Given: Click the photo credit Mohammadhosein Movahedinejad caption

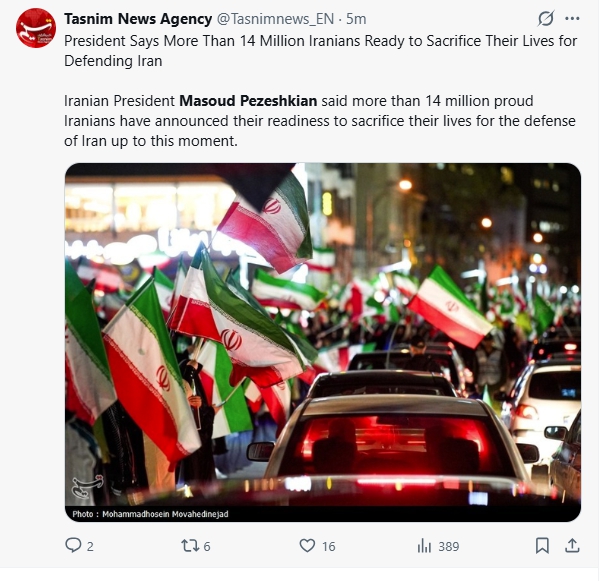Looking at the screenshot, I should pyautogui.click(x=150, y=514).
